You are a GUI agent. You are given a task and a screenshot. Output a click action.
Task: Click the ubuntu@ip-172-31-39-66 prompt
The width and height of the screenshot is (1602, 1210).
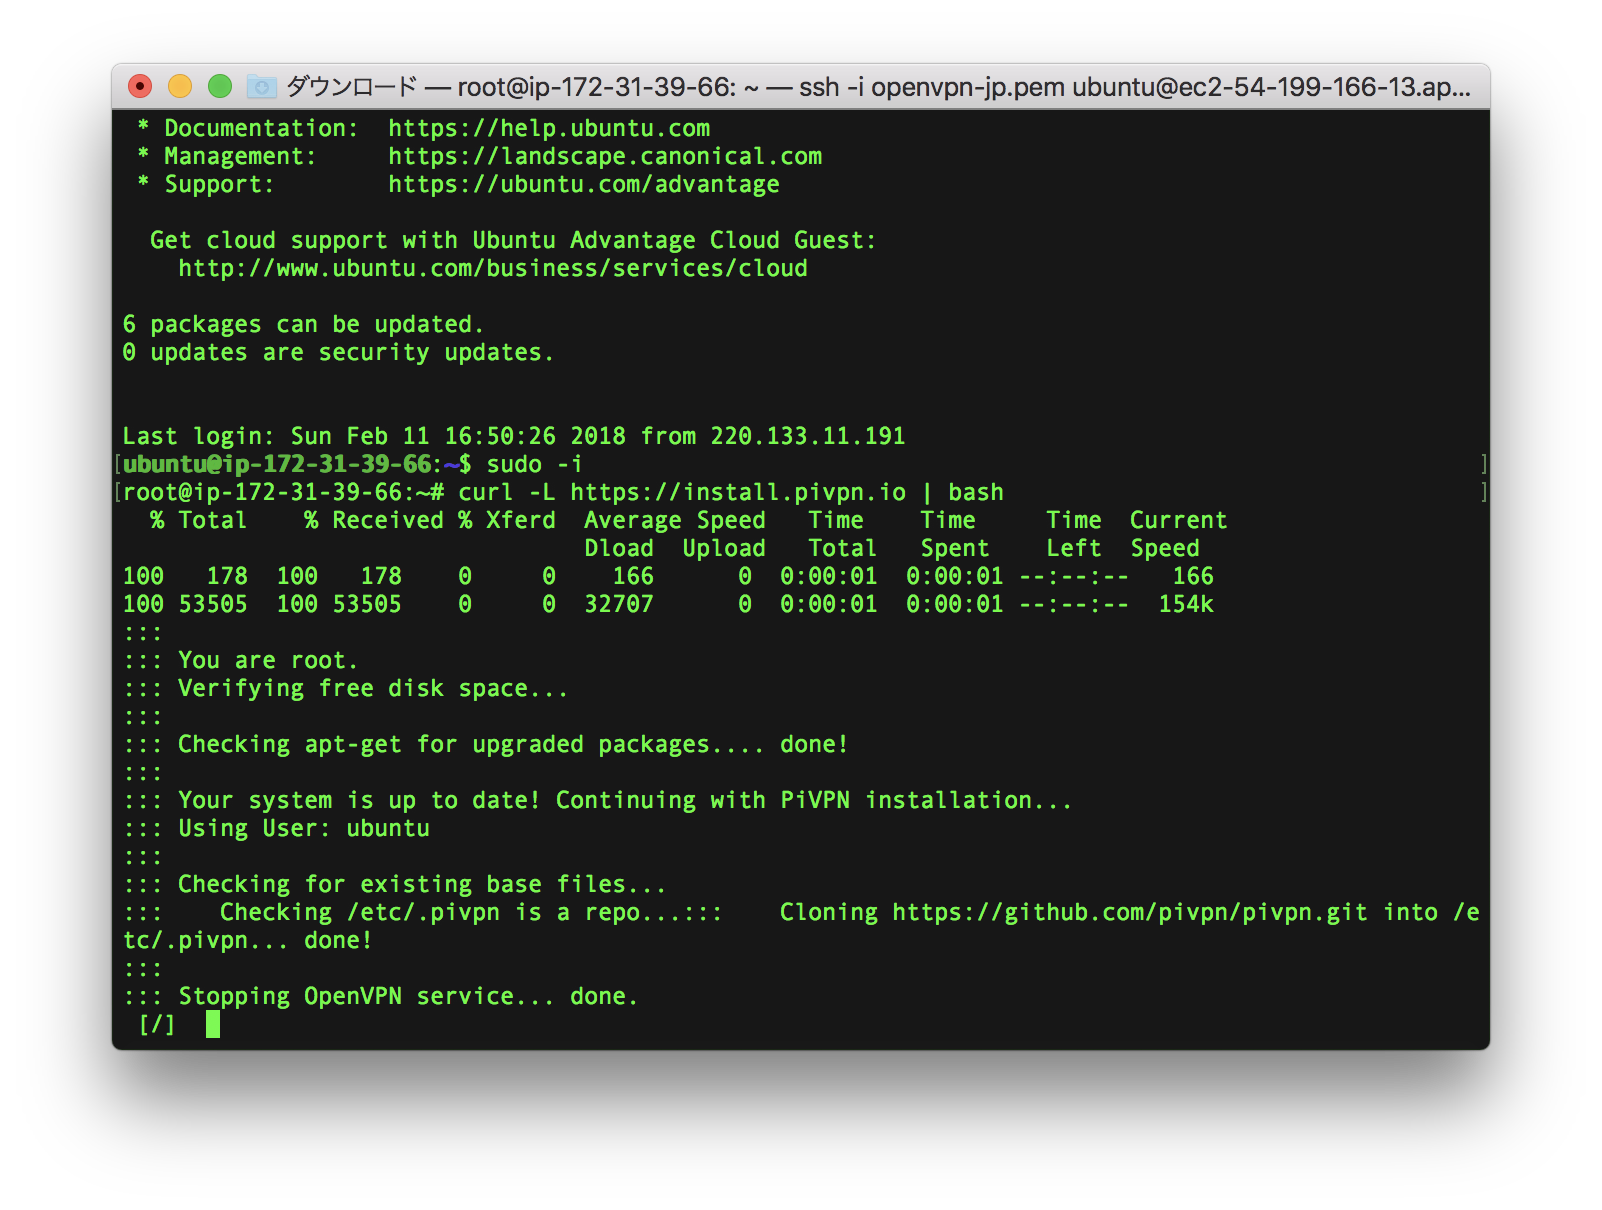297,464
